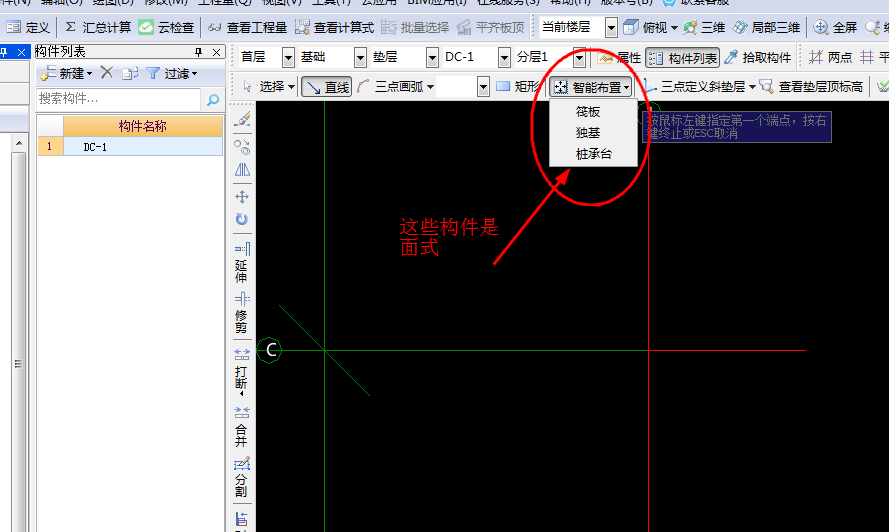Expand the DC-1 component dropdown
Screen dimensions: 889x532
[504, 57]
